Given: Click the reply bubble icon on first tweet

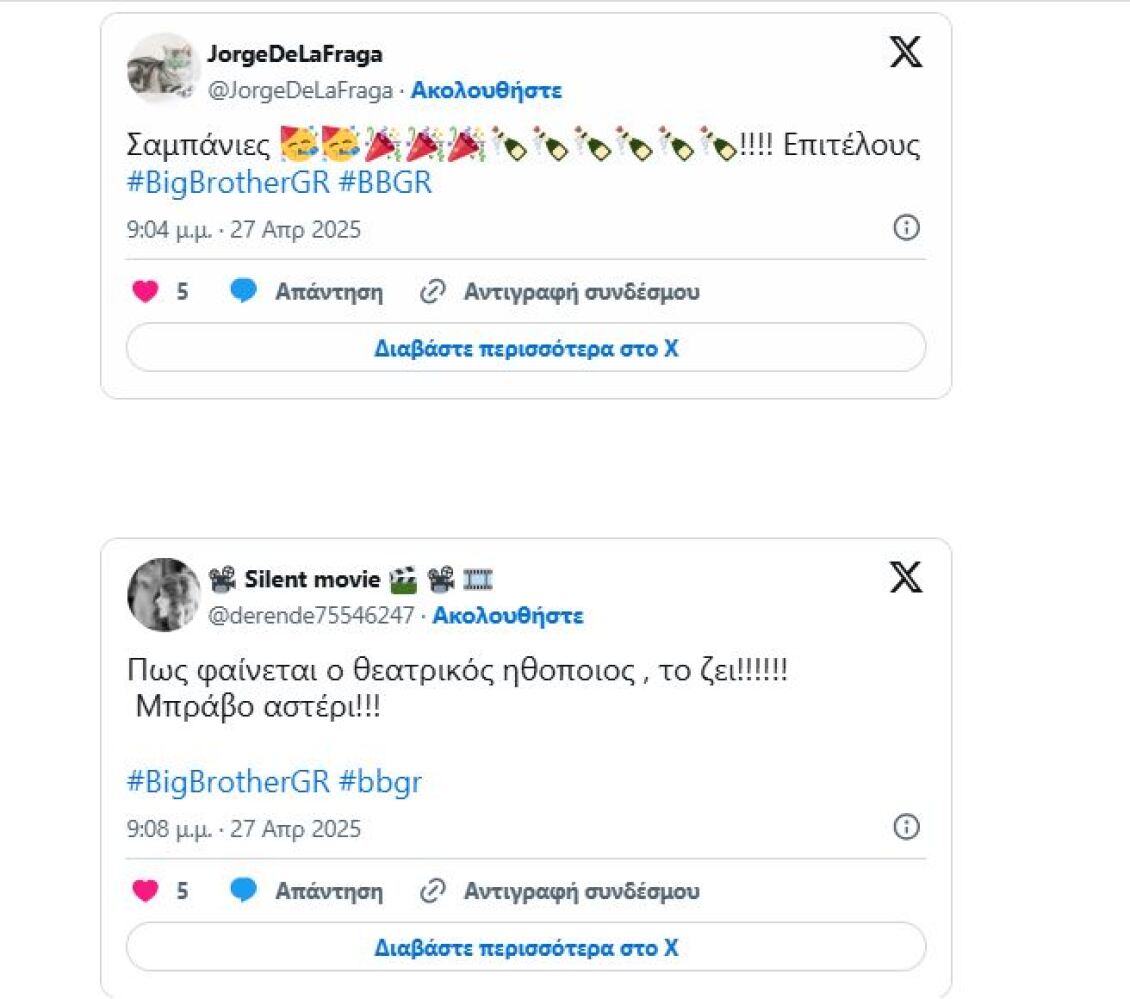Looking at the screenshot, I should [243, 290].
